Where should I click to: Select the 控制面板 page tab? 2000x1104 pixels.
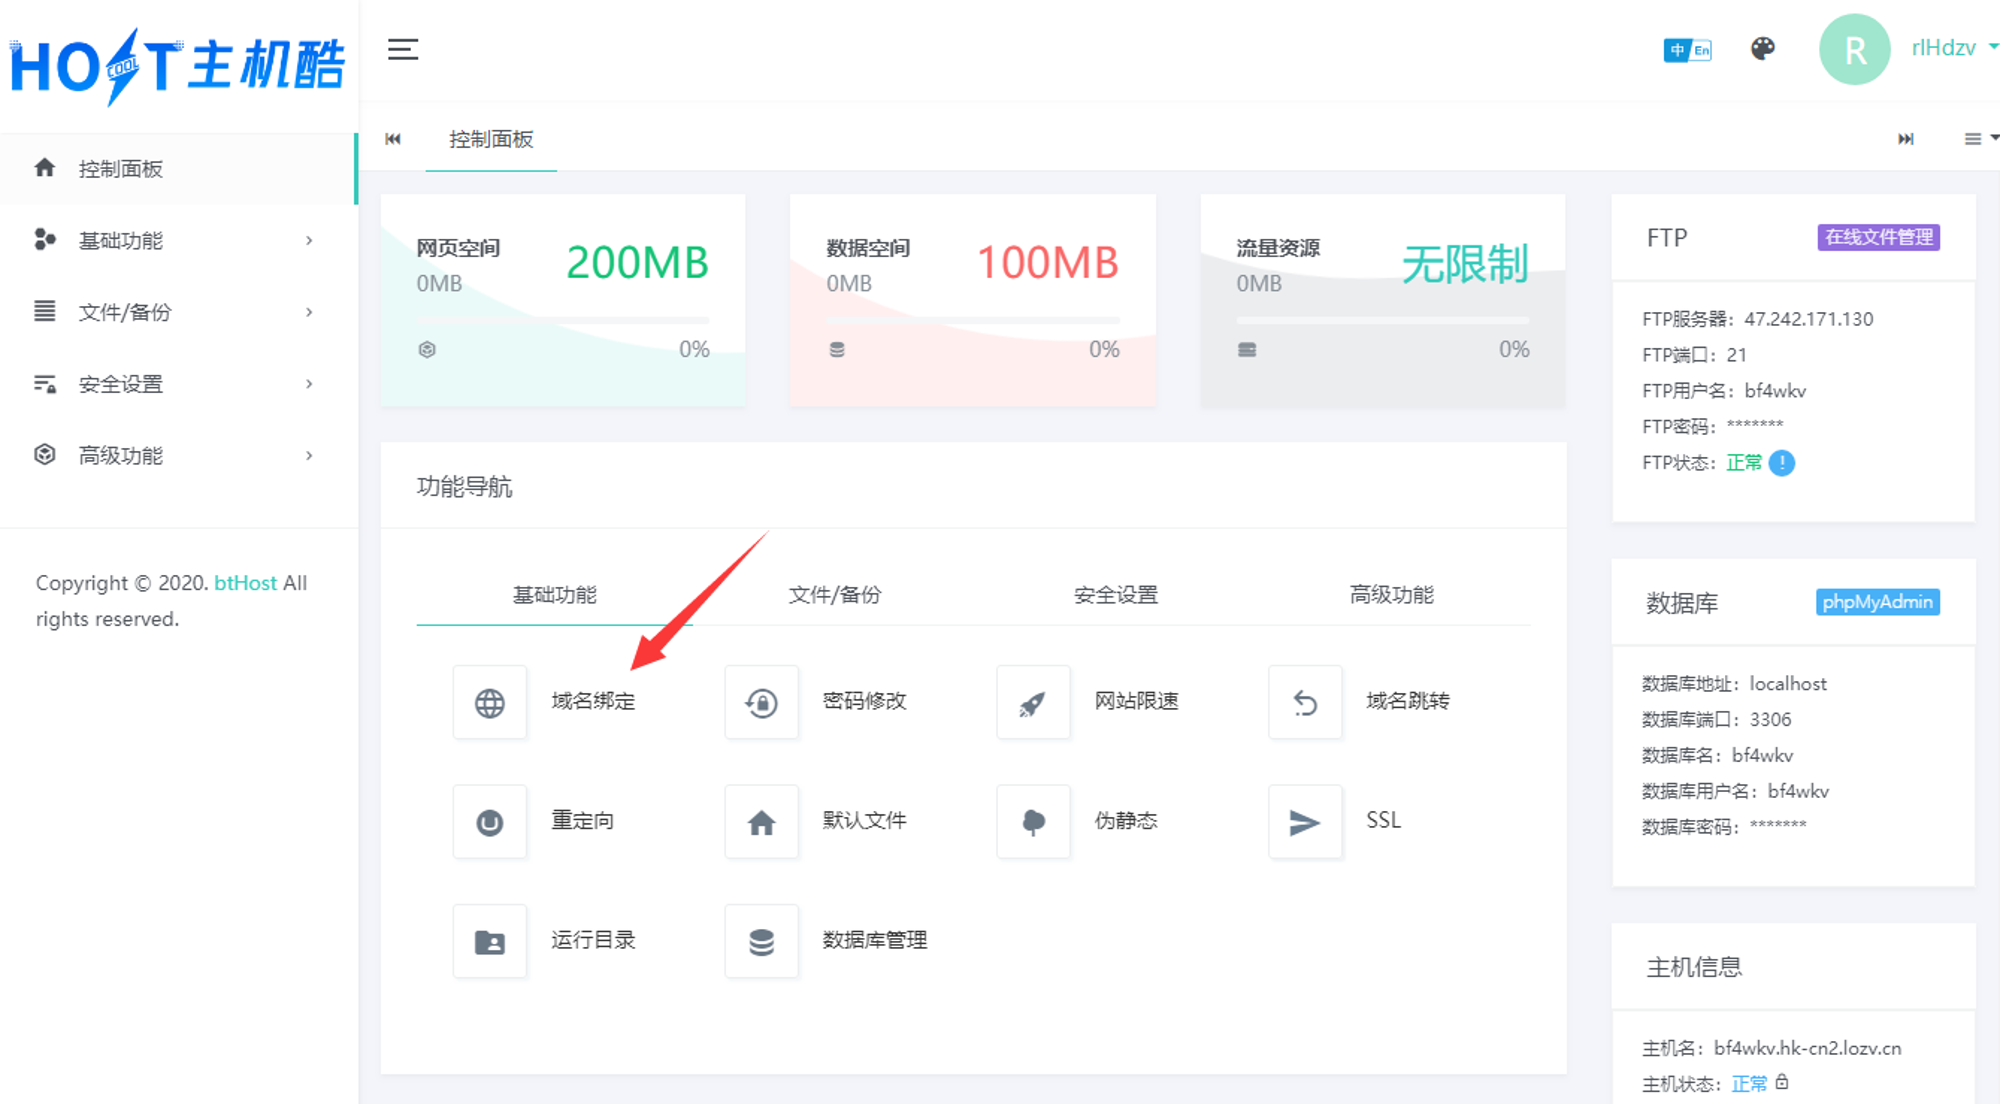pyautogui.click(x=491, y=139)
